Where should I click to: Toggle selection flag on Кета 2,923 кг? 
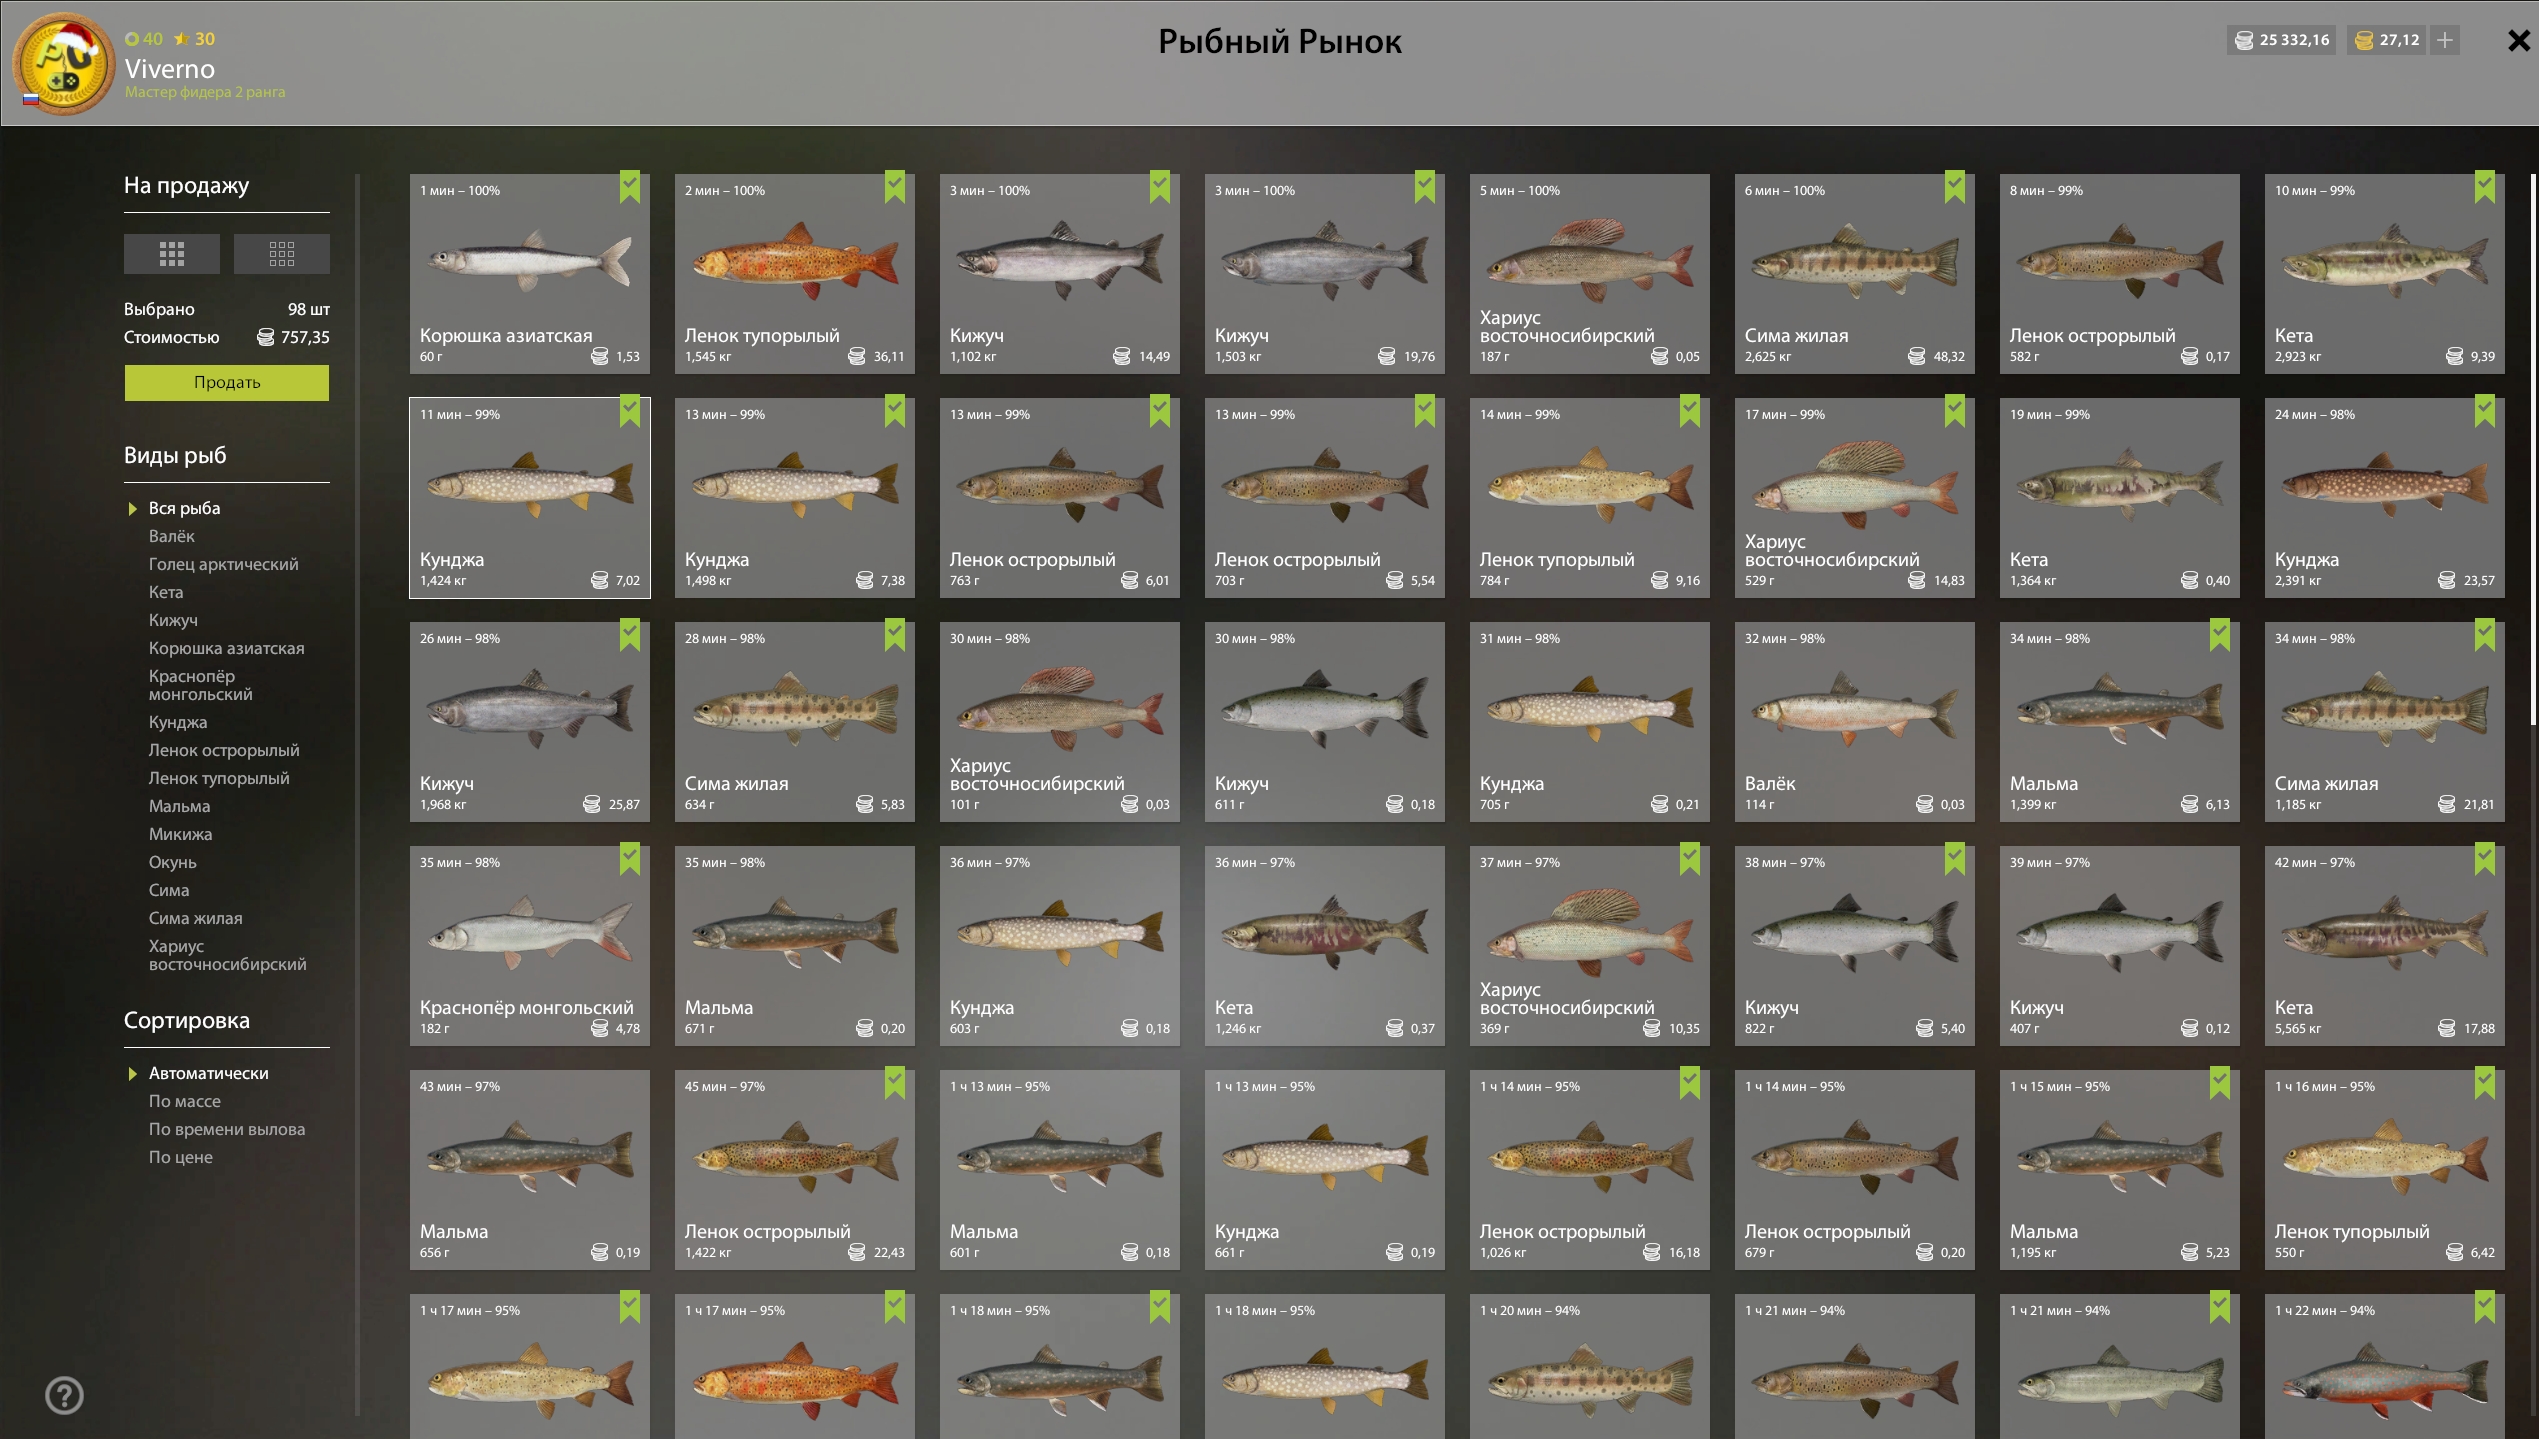(2485, 187)
